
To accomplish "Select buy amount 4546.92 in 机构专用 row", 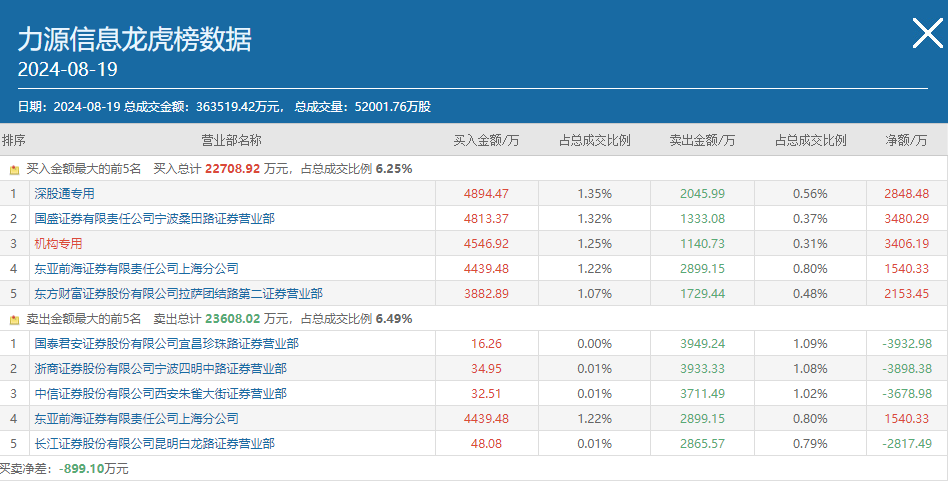I will point(486,244).
